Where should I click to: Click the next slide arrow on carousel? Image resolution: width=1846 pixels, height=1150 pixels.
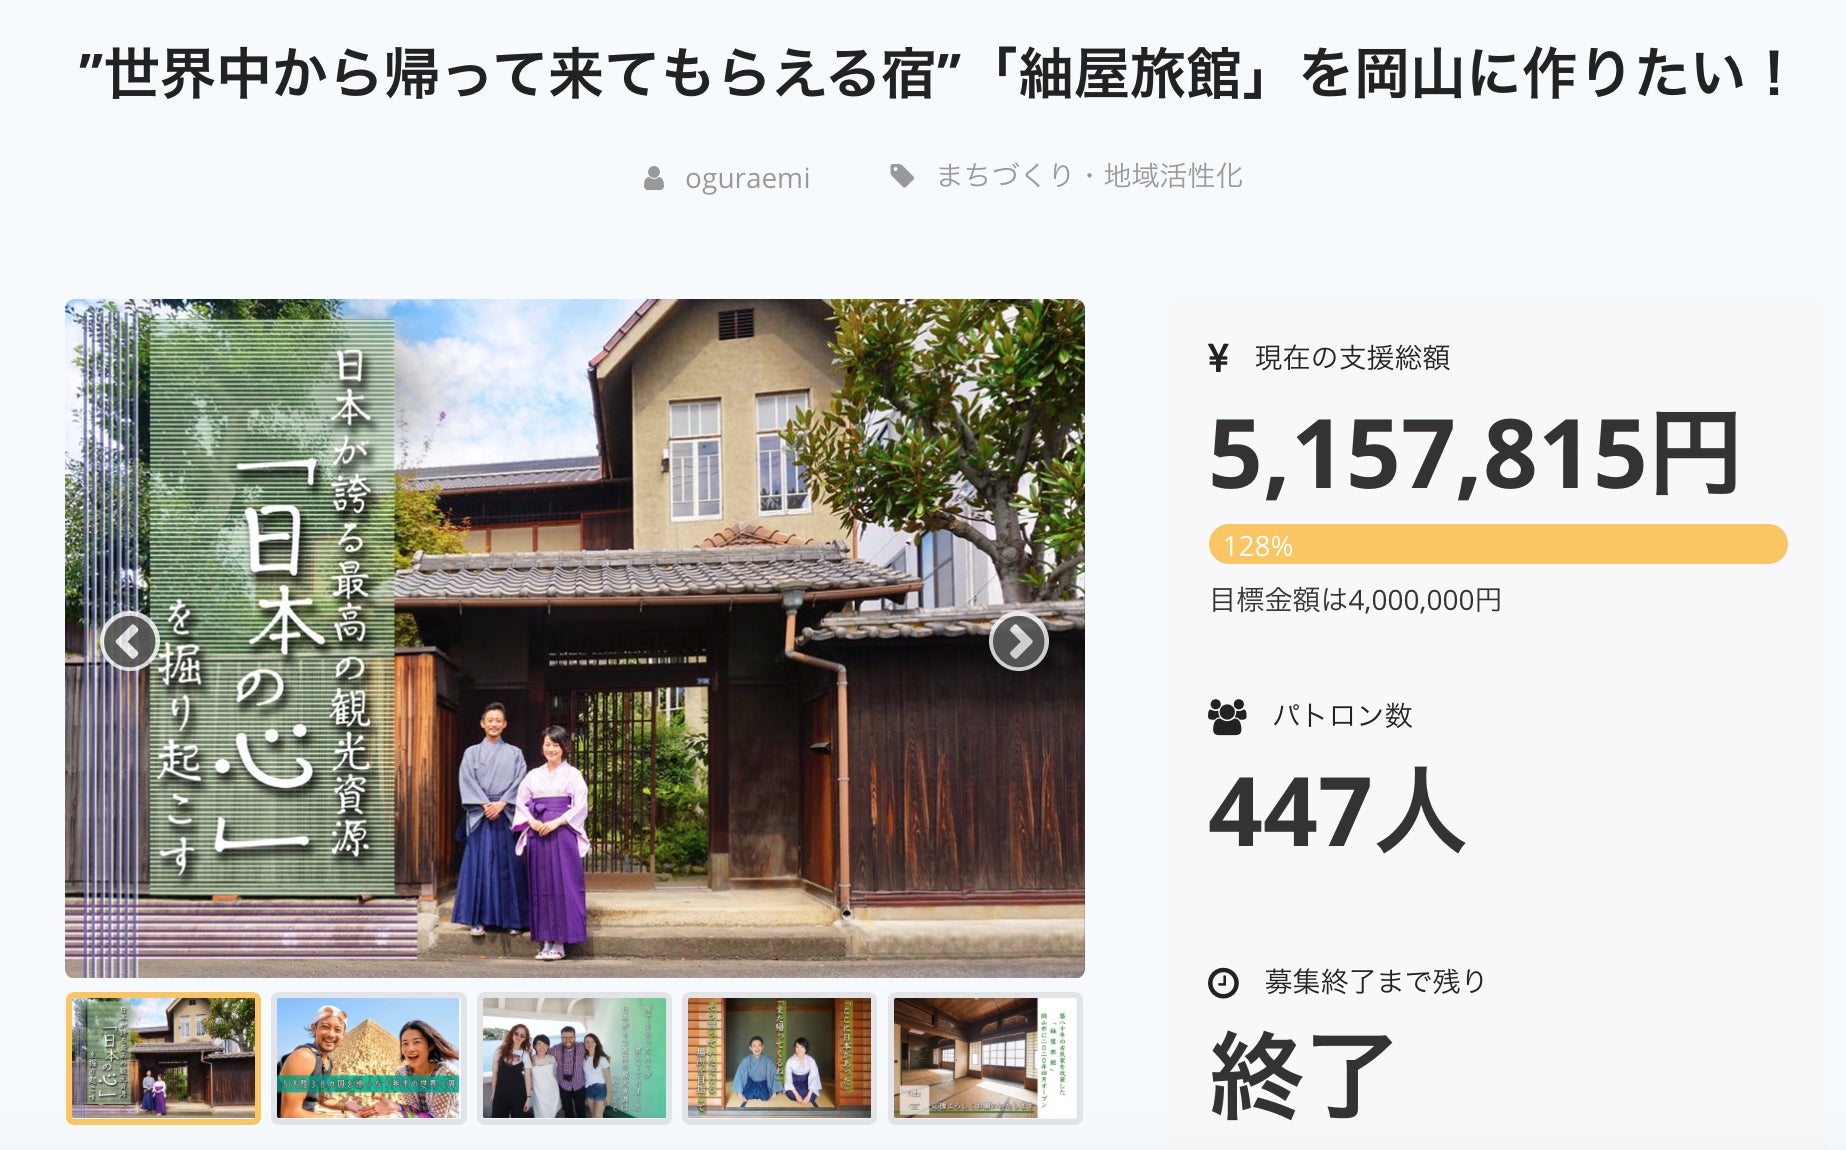[x=1019, y=642]
